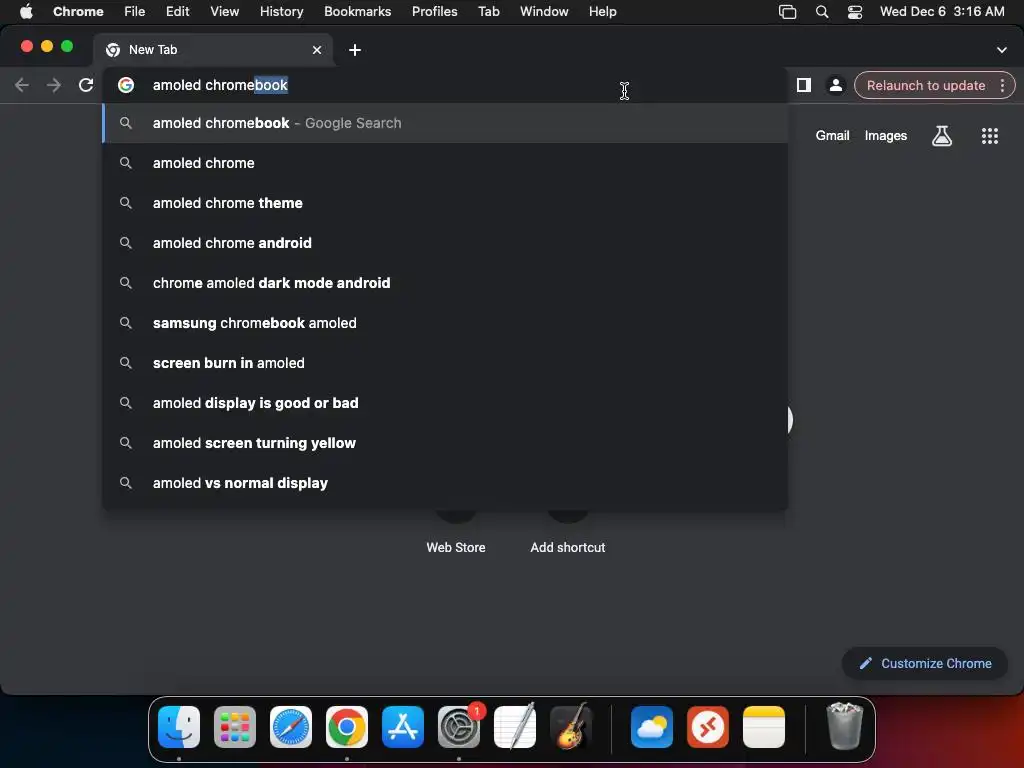Close the New Tab tab
Screen dimensions: 1024x768
(x=317, y=50)
